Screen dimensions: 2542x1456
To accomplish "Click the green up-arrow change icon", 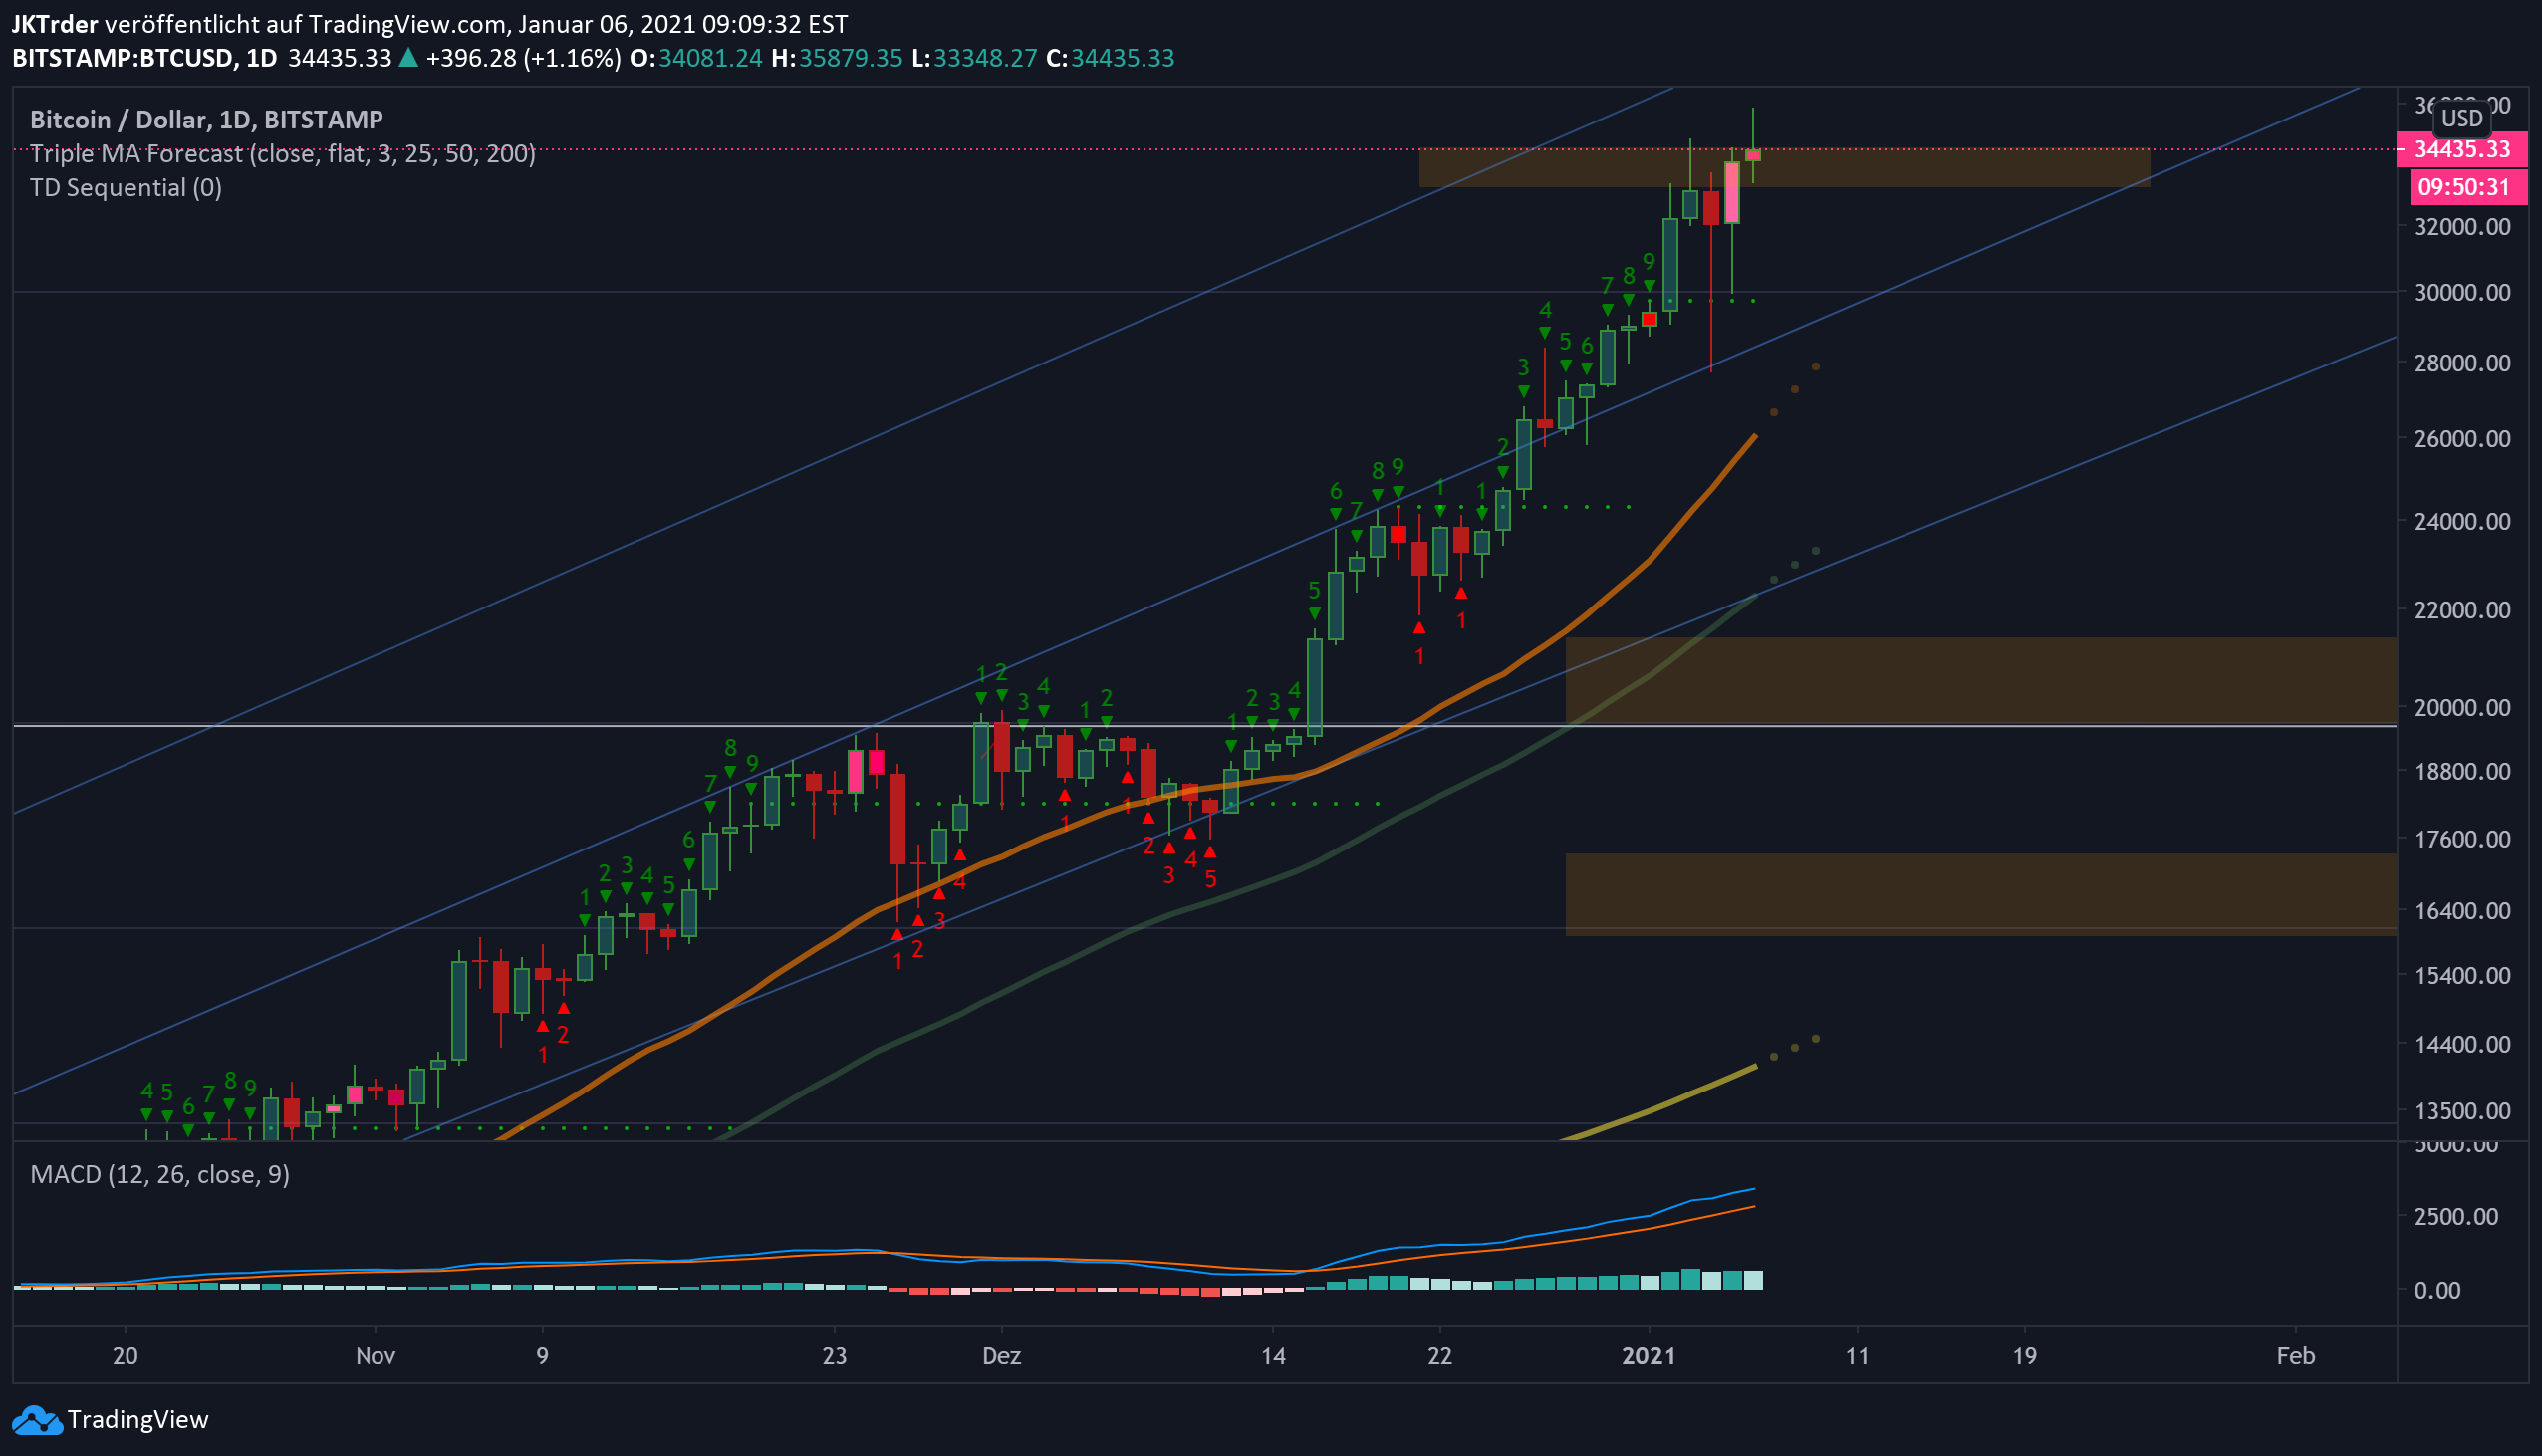I will coord(408,58).
